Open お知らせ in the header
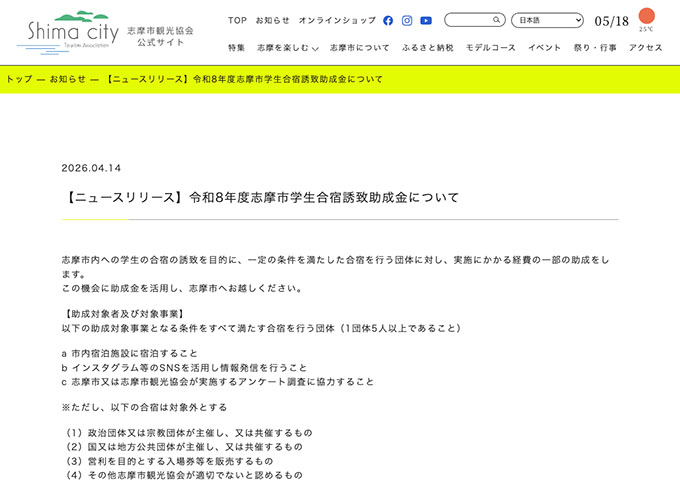 [272, 20]
